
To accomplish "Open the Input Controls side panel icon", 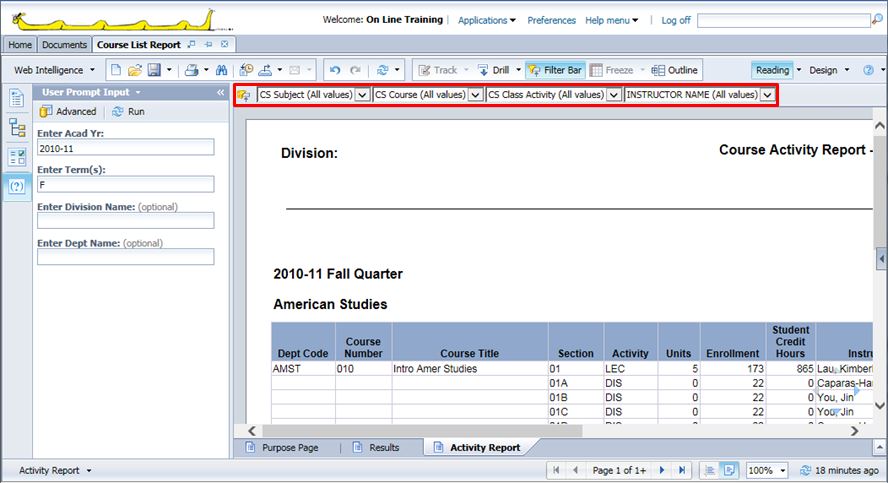I will pos(17,157).
